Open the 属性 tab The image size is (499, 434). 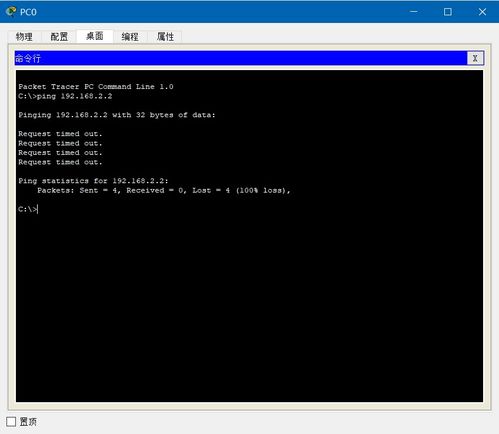[x=165, y=37]
